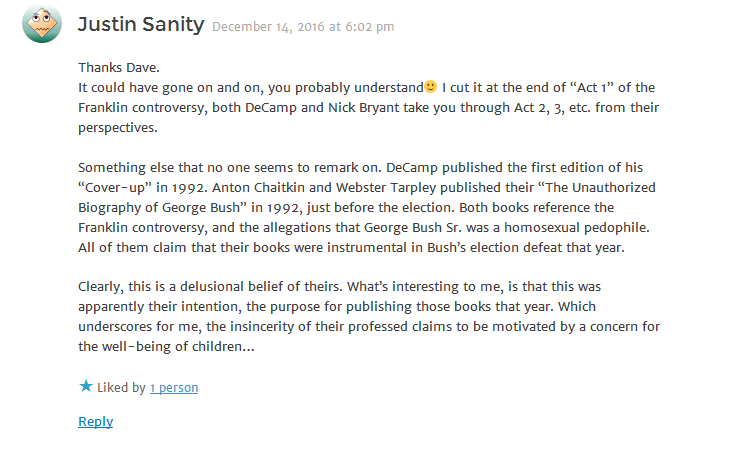Open the "1 person" likes link

click(x=174, y=388)
